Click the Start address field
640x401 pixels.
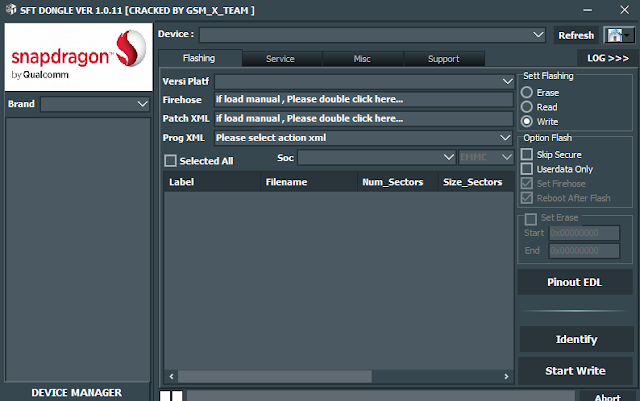click(584, 233)
